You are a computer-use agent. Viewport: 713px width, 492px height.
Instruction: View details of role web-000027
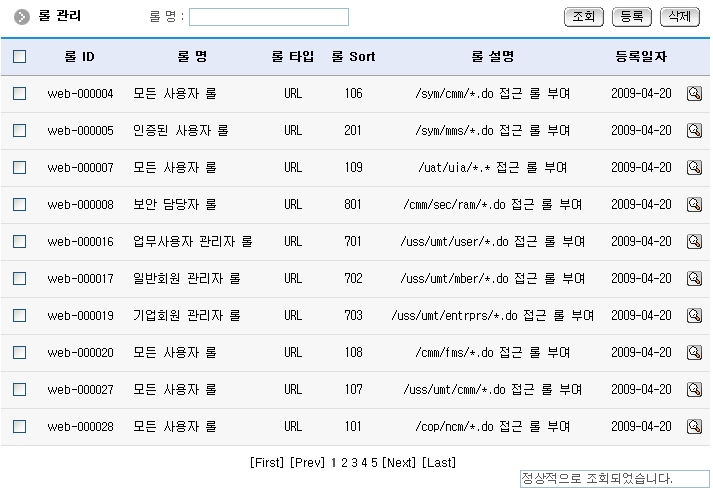click(x=694, y=389)
